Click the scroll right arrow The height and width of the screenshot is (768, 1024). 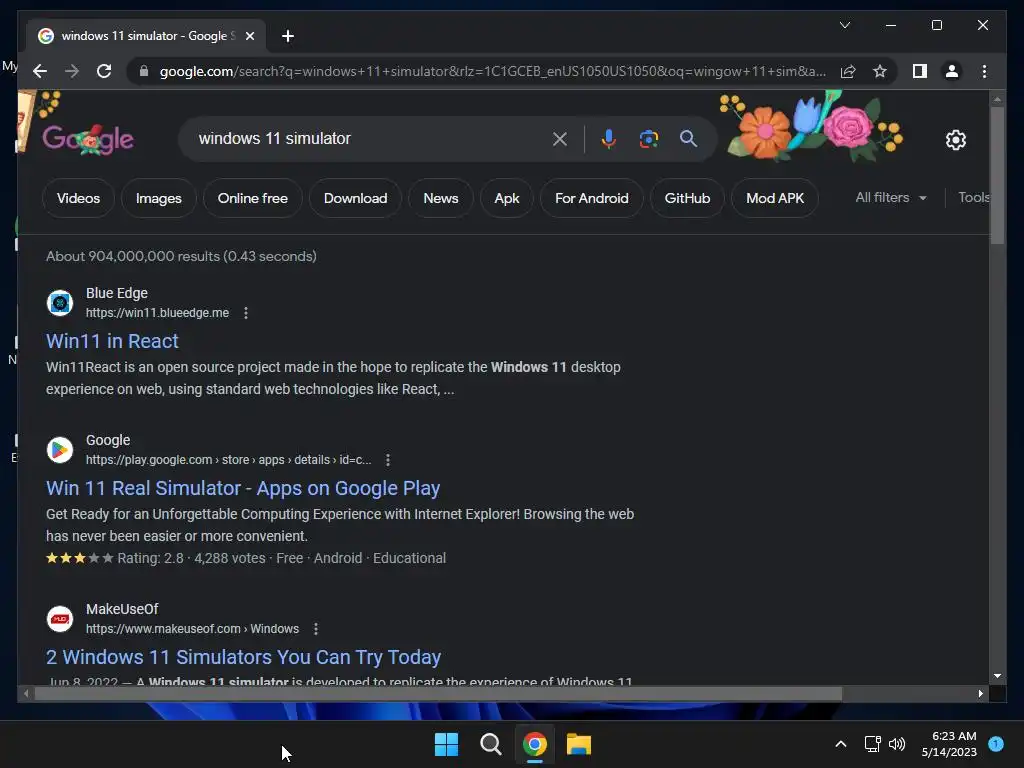980,694
